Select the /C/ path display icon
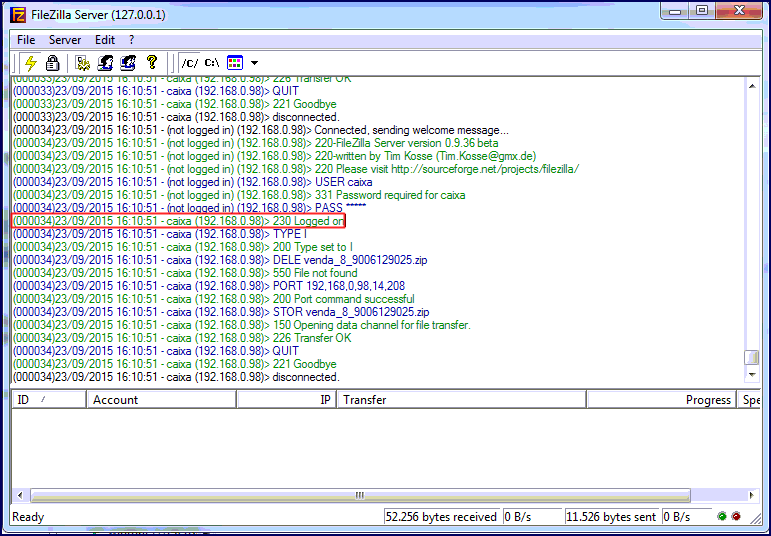This screenshot has width=771, height=536. (190, 63)
